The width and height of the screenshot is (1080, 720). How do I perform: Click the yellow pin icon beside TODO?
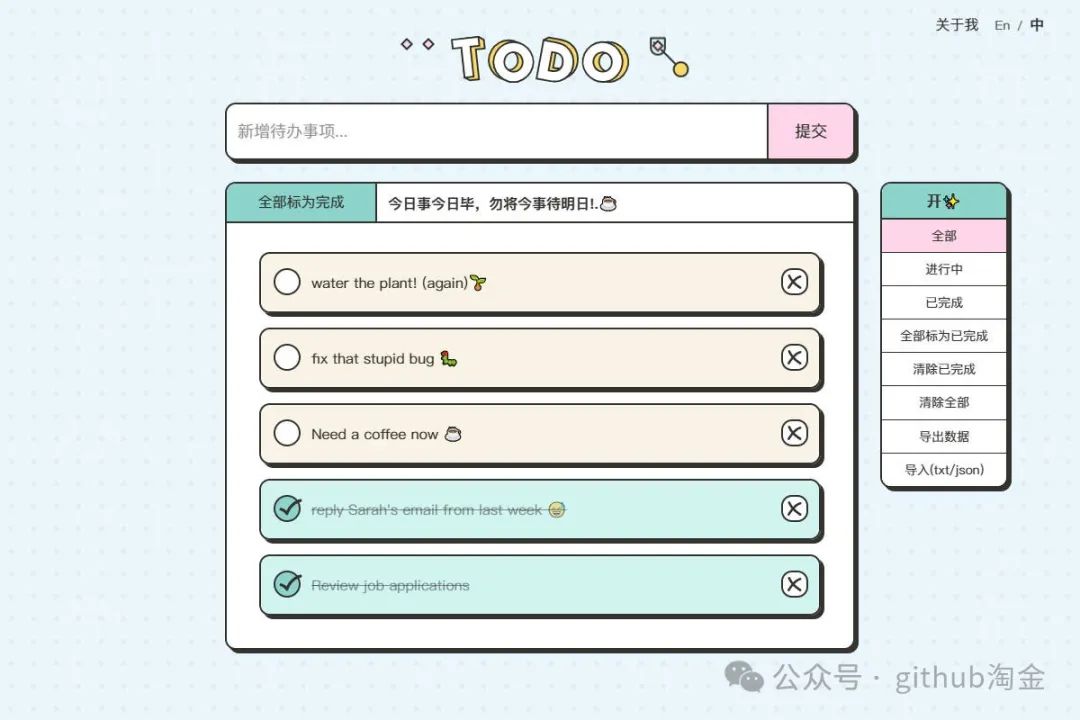pos(669,56)
